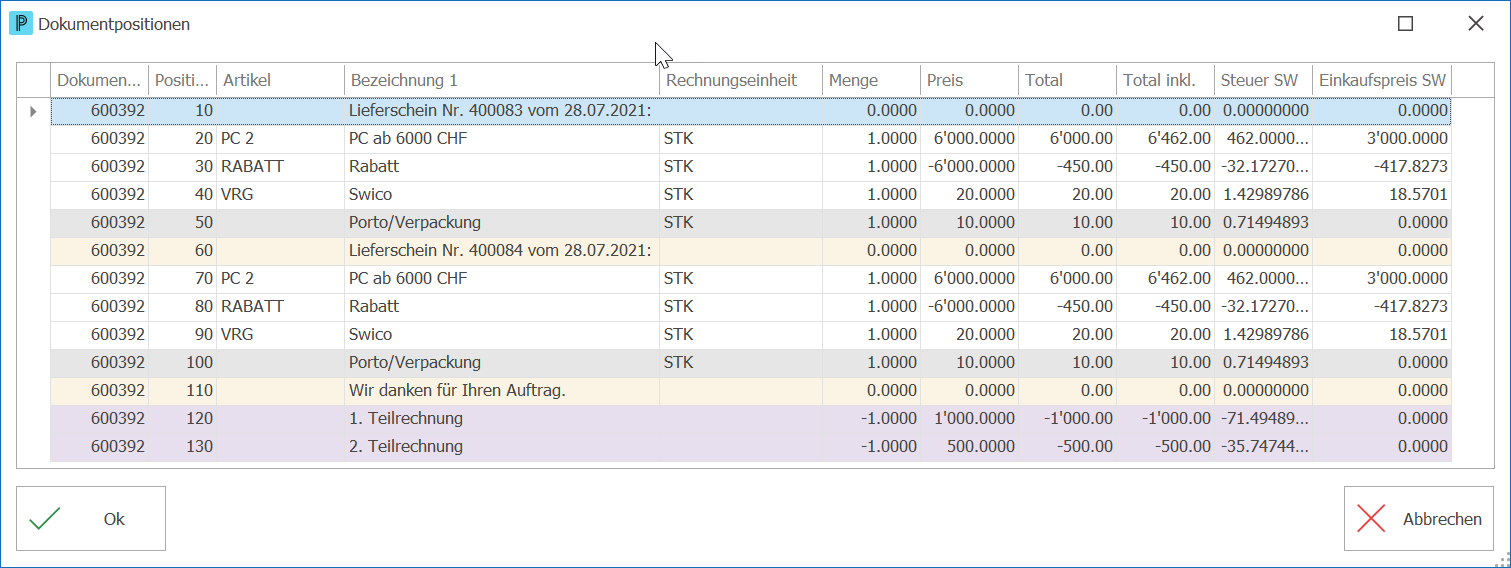This screenshot has width=1511, height=568.
Task: Click price '-6'000.0000' in position 30
Action: pyautogui.click(x=971, y=167)
